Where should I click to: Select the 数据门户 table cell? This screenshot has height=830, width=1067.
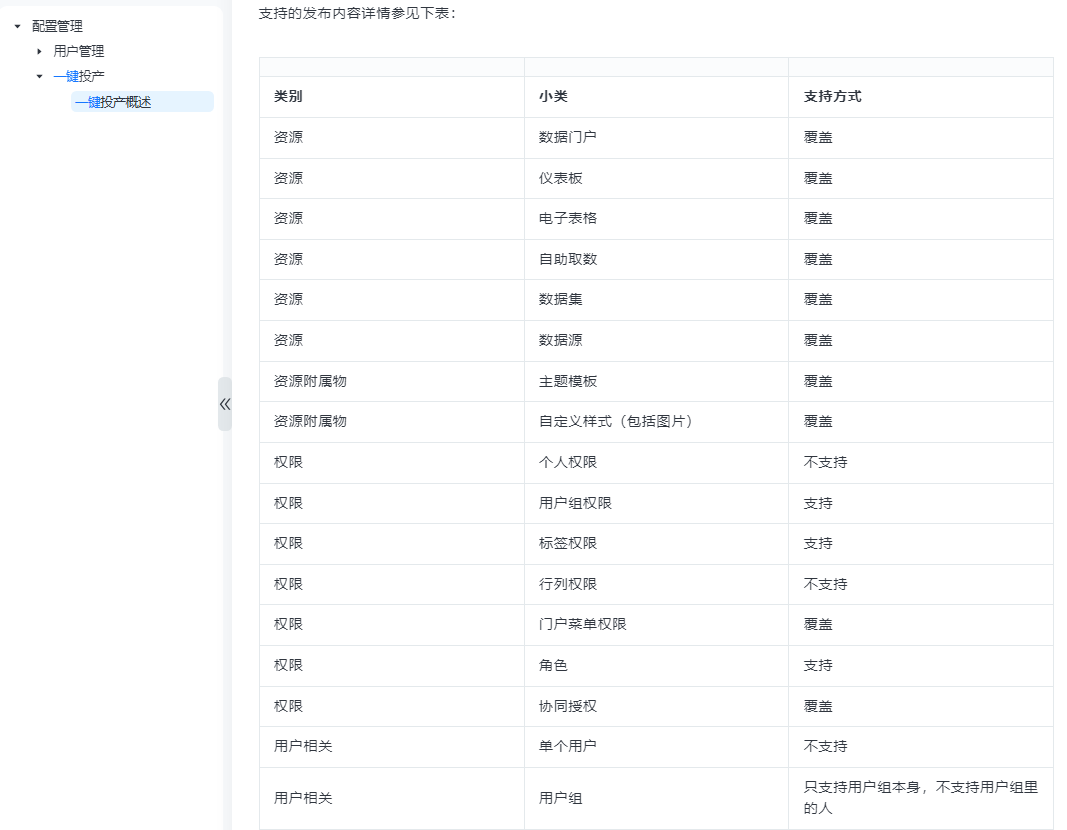[567, 137]
